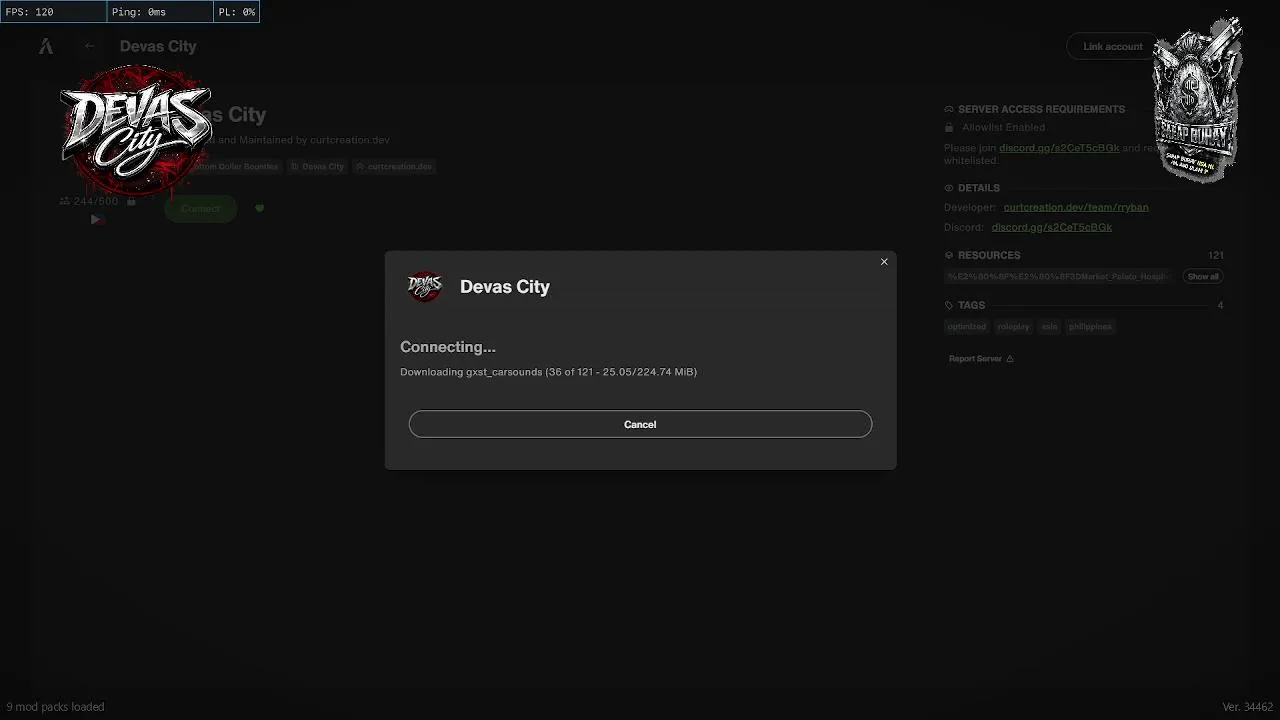Cancel the Devas City connection

coord(640,424)
